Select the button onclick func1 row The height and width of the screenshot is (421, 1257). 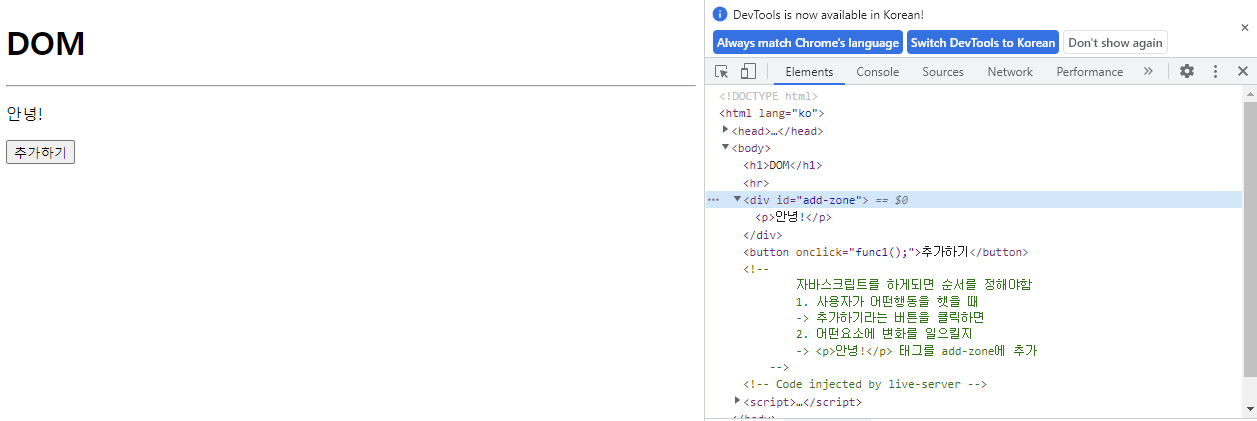pyautogui.click(x=885, y=252)
